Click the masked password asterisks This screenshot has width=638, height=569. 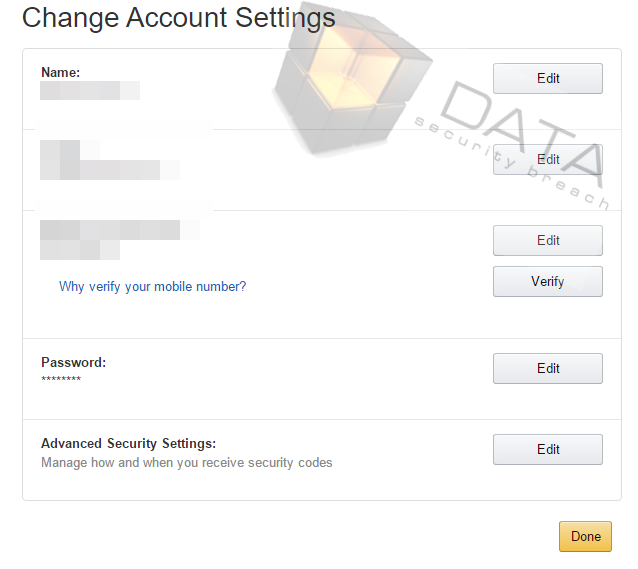coord(61,379)
